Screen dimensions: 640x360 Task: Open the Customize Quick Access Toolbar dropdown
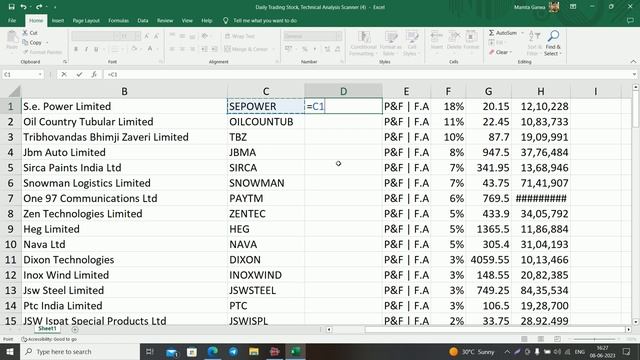tap(55, 7)
